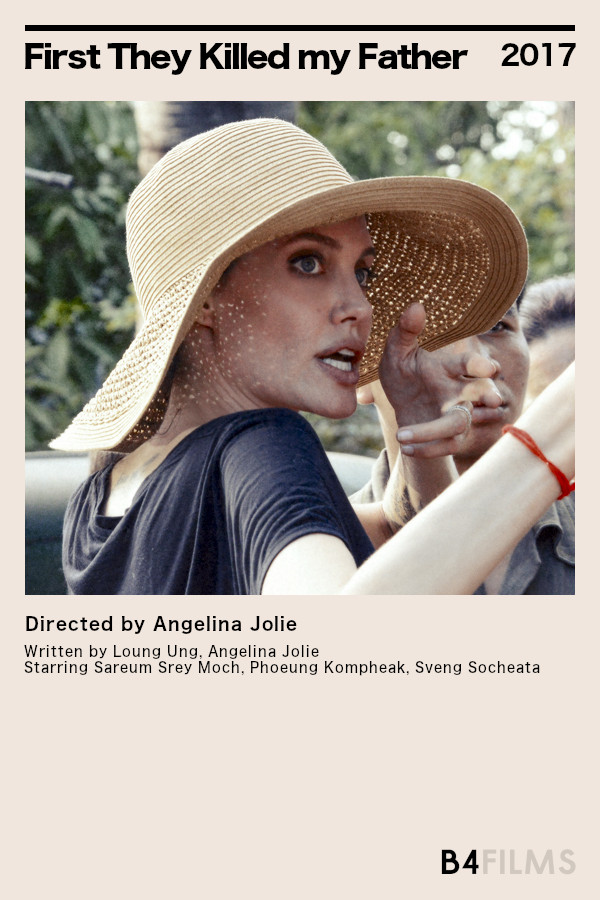Select the year 2017 text
Screen dimensions: 600x900
pos(538,55)
